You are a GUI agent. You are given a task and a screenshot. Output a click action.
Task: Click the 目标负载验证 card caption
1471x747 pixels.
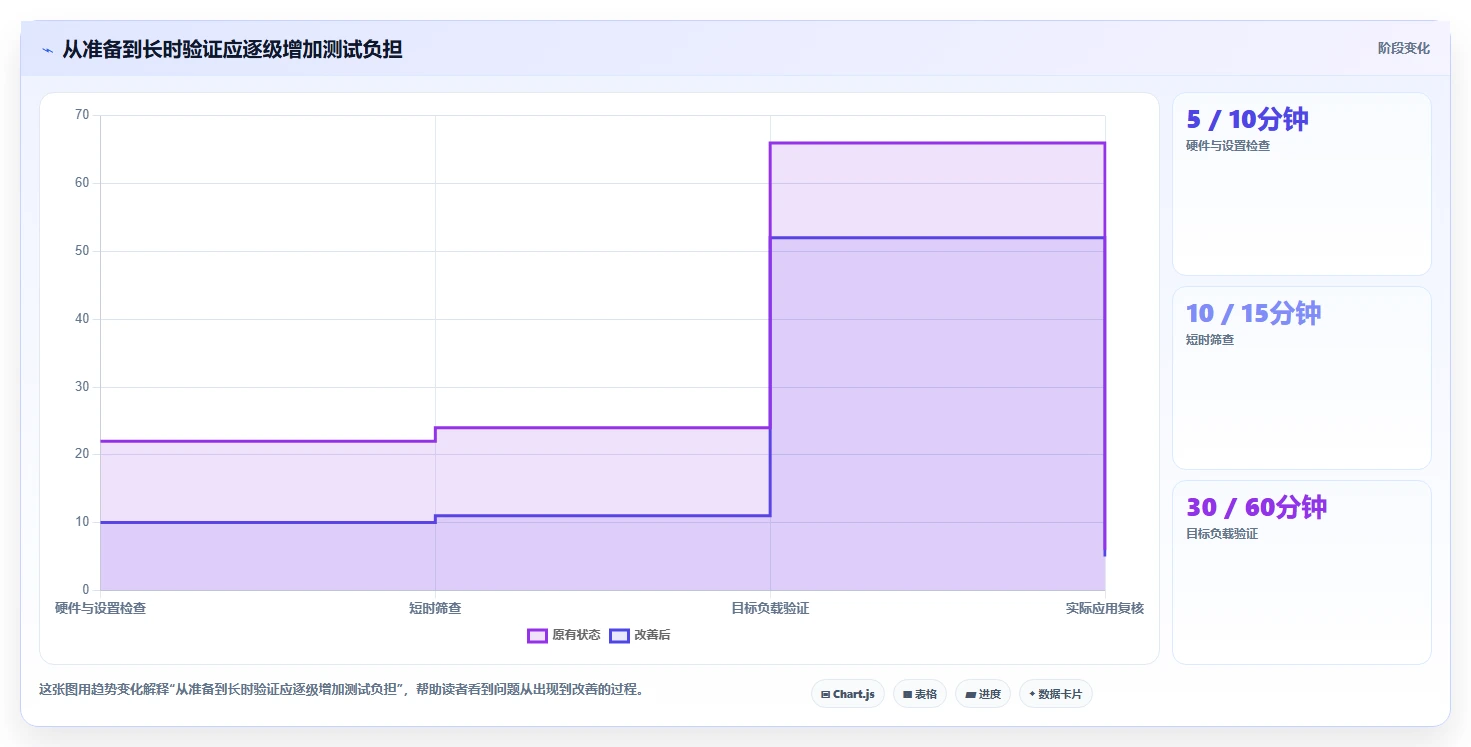pos(1222,534)
